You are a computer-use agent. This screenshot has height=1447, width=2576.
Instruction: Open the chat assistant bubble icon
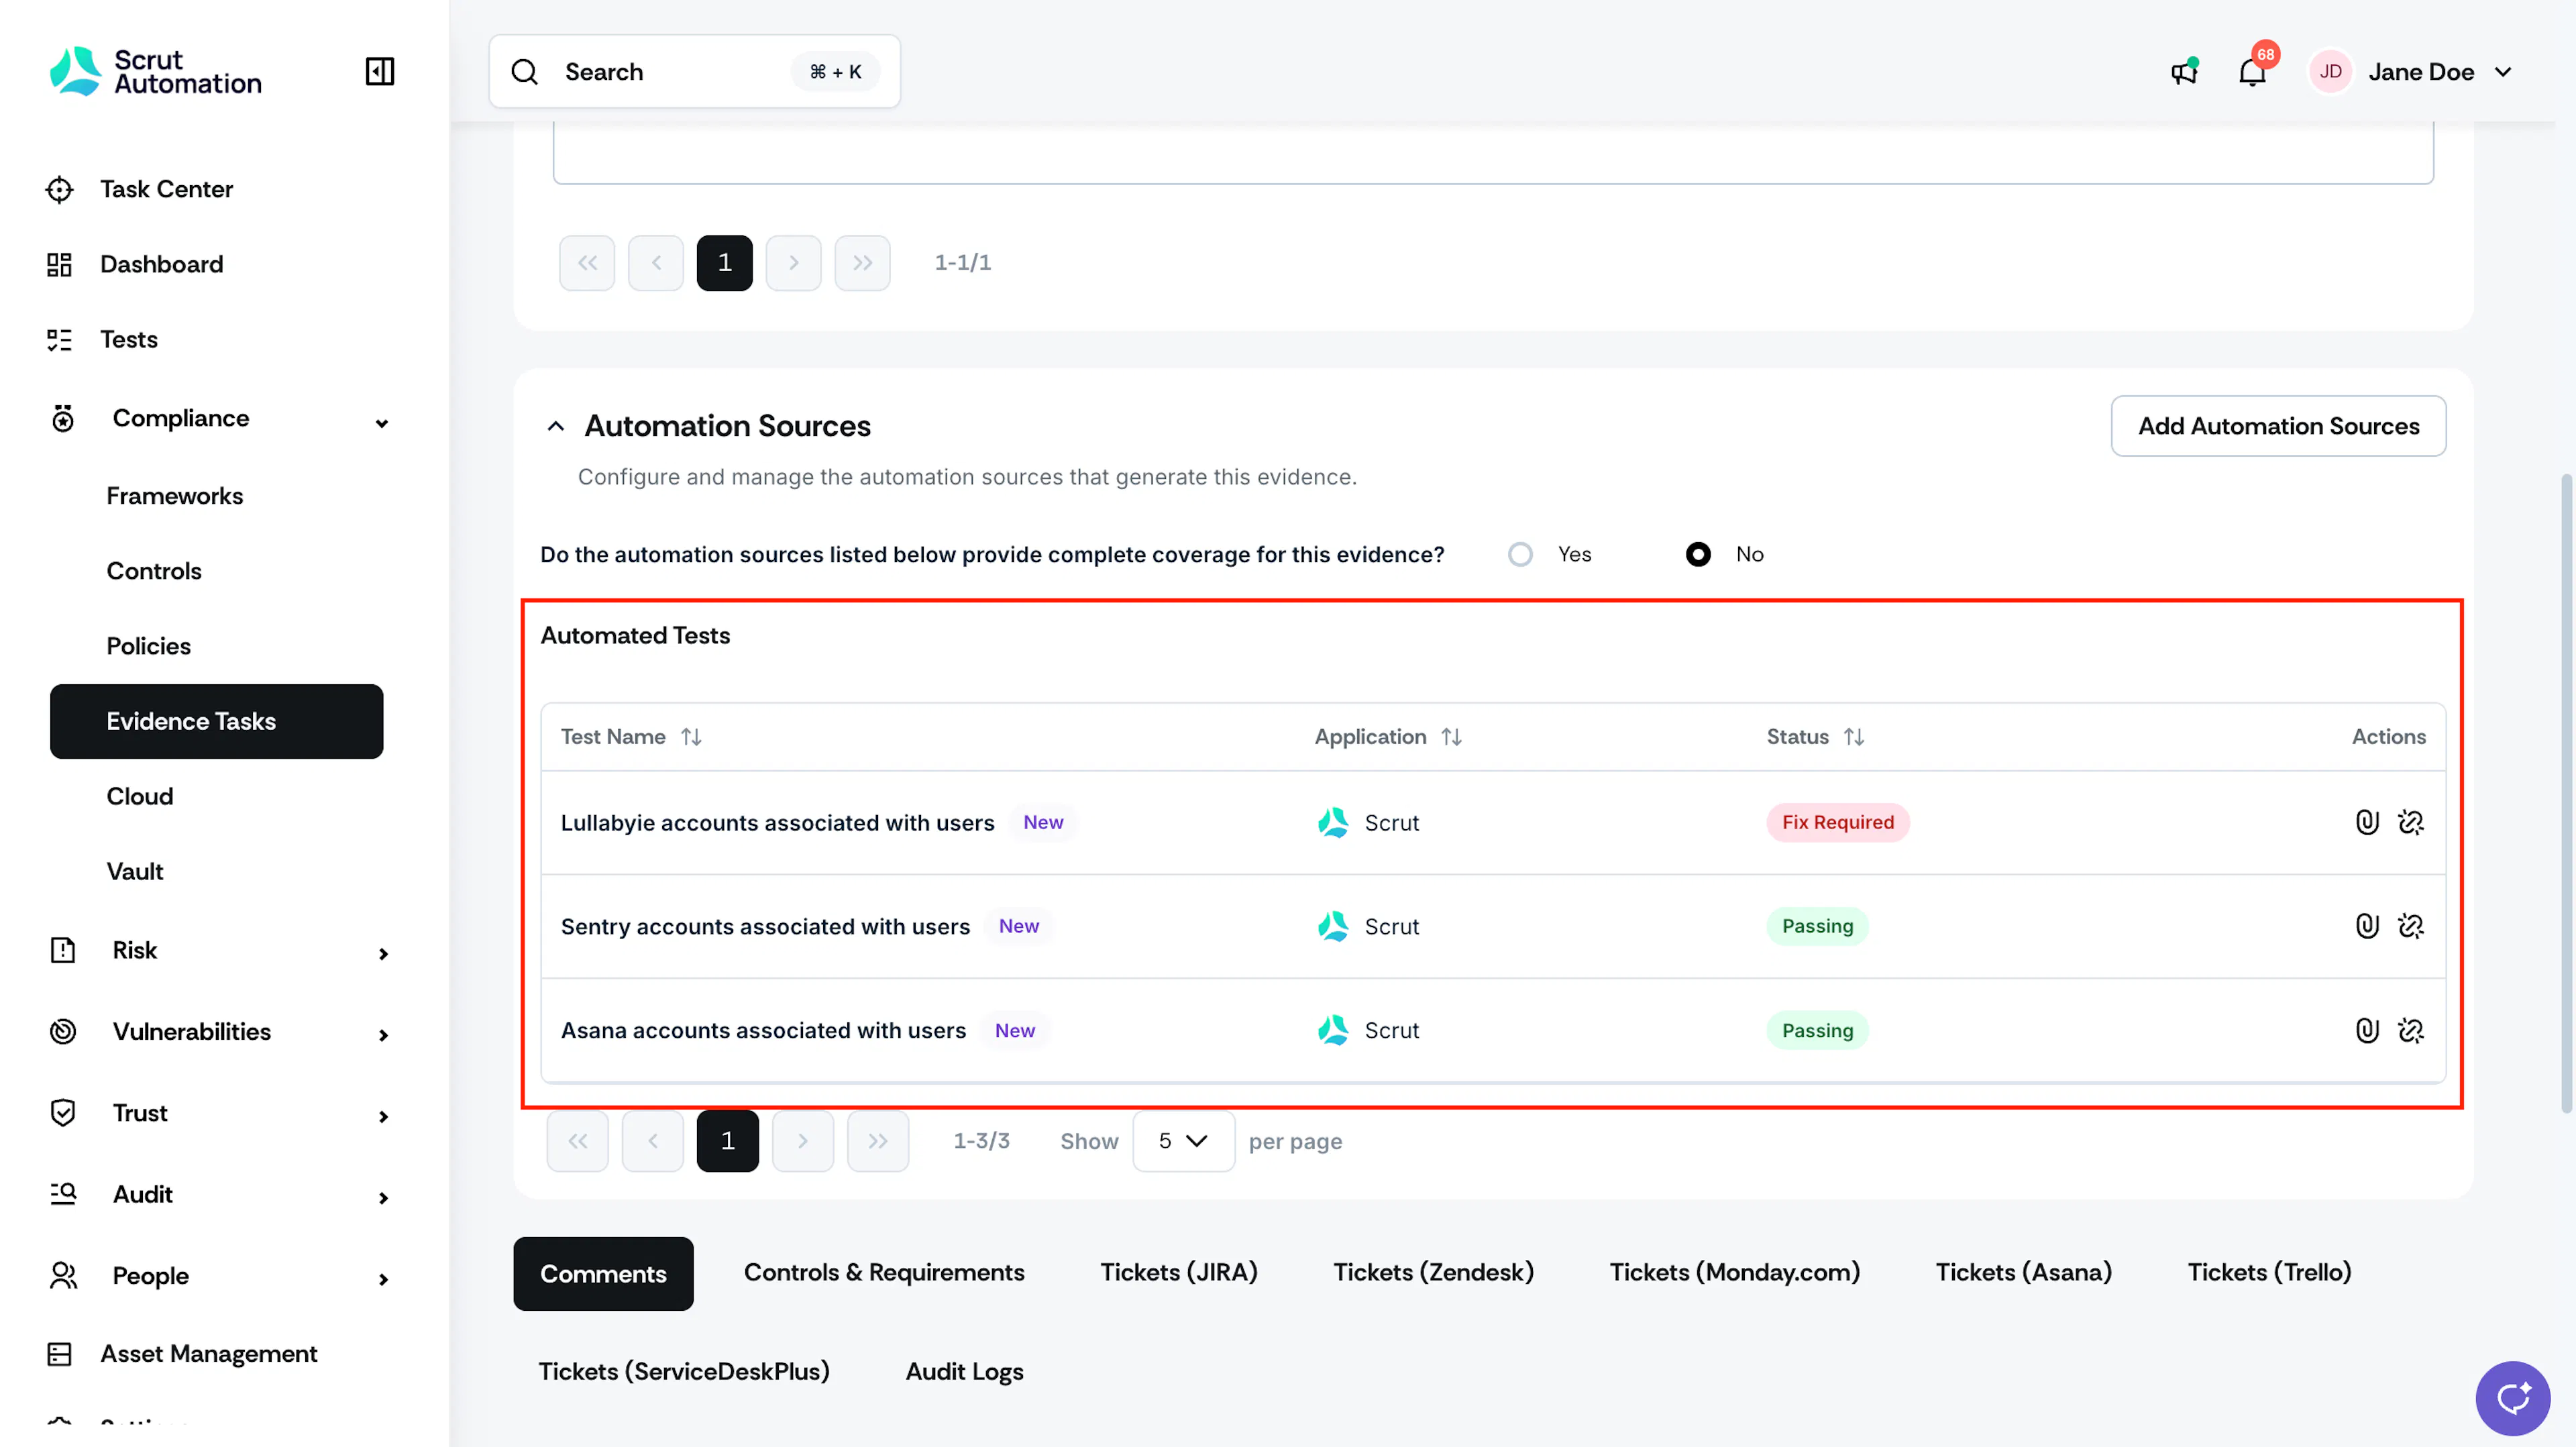pos(2513,1398)
